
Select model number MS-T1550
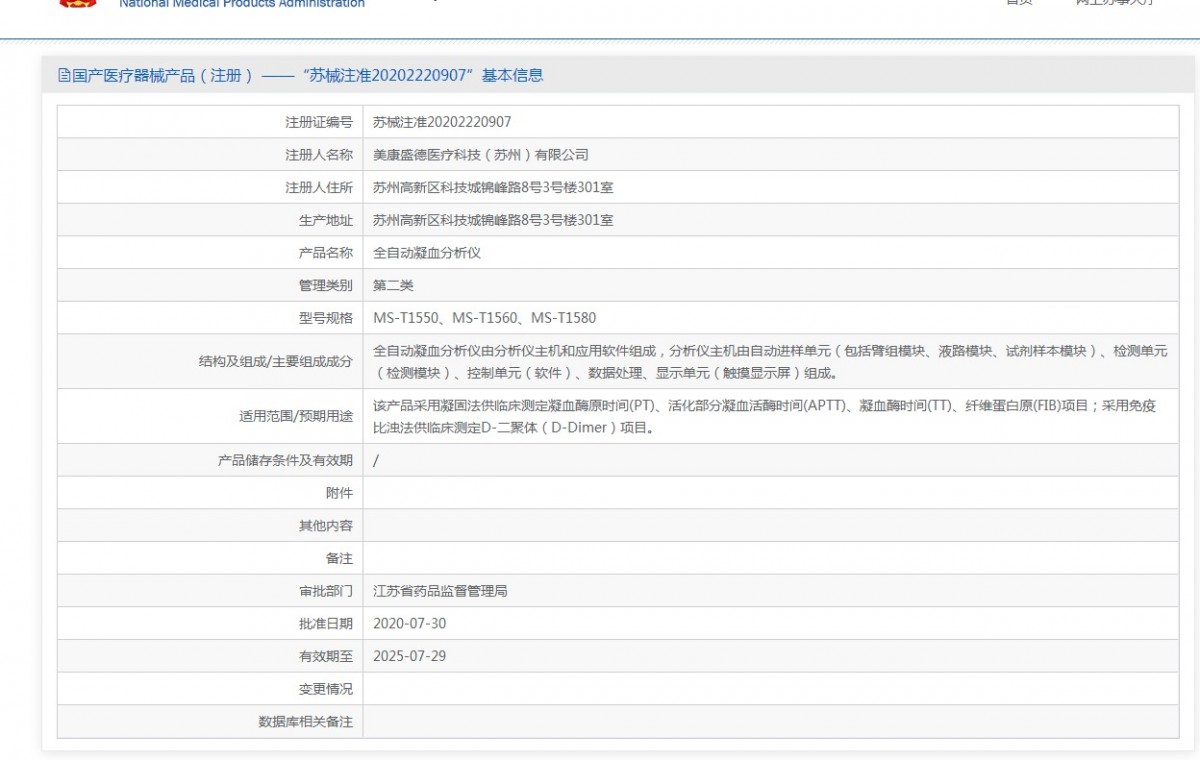click(x=405, y=318)
